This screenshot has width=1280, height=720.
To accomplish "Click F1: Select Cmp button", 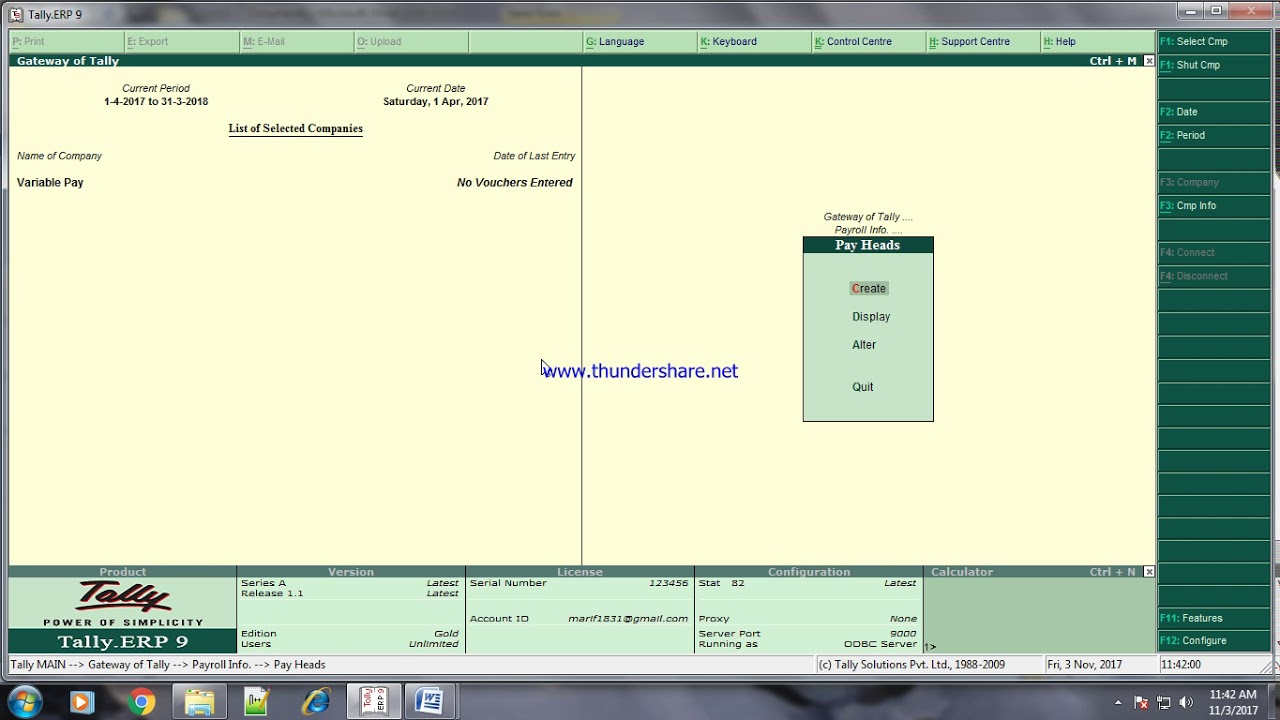I will point(1213,42).
